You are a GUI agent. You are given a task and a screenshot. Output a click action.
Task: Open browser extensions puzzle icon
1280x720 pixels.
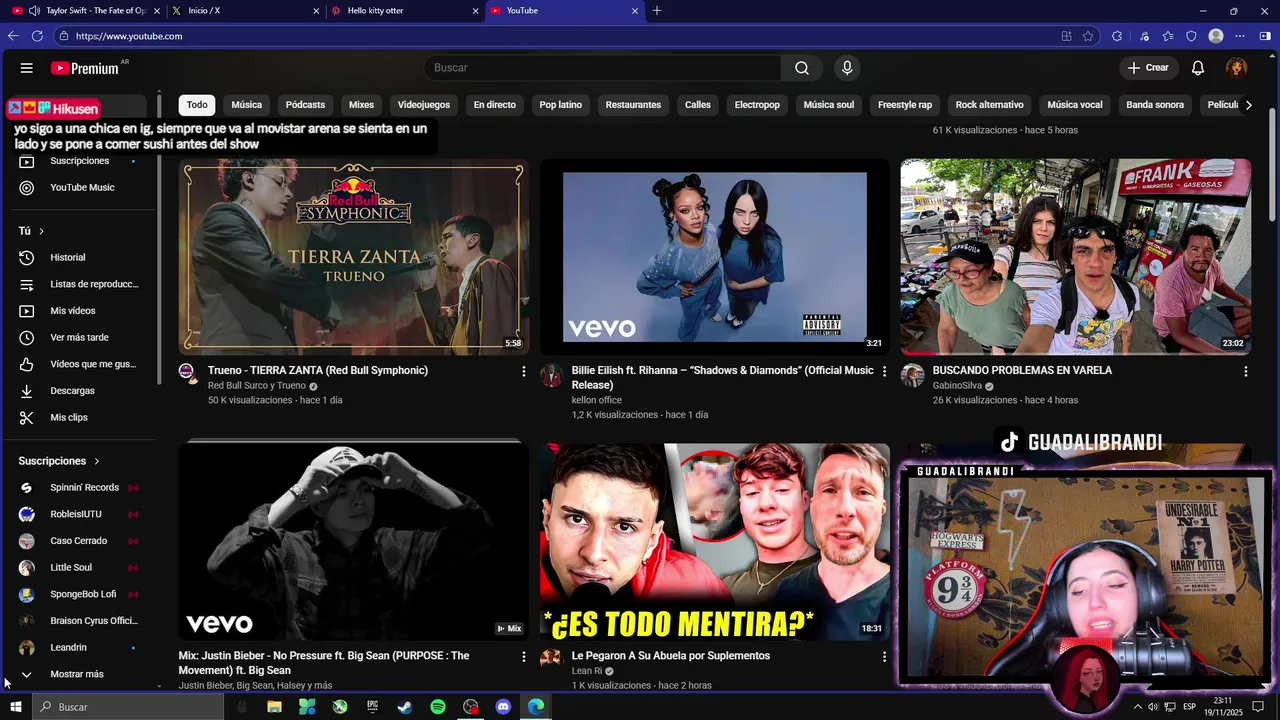(1117, 36)
